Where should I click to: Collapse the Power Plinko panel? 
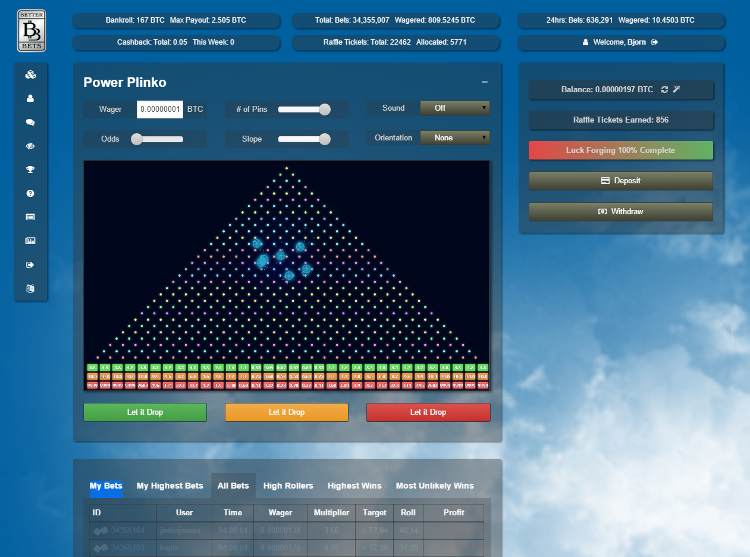(x=485, y=82)
